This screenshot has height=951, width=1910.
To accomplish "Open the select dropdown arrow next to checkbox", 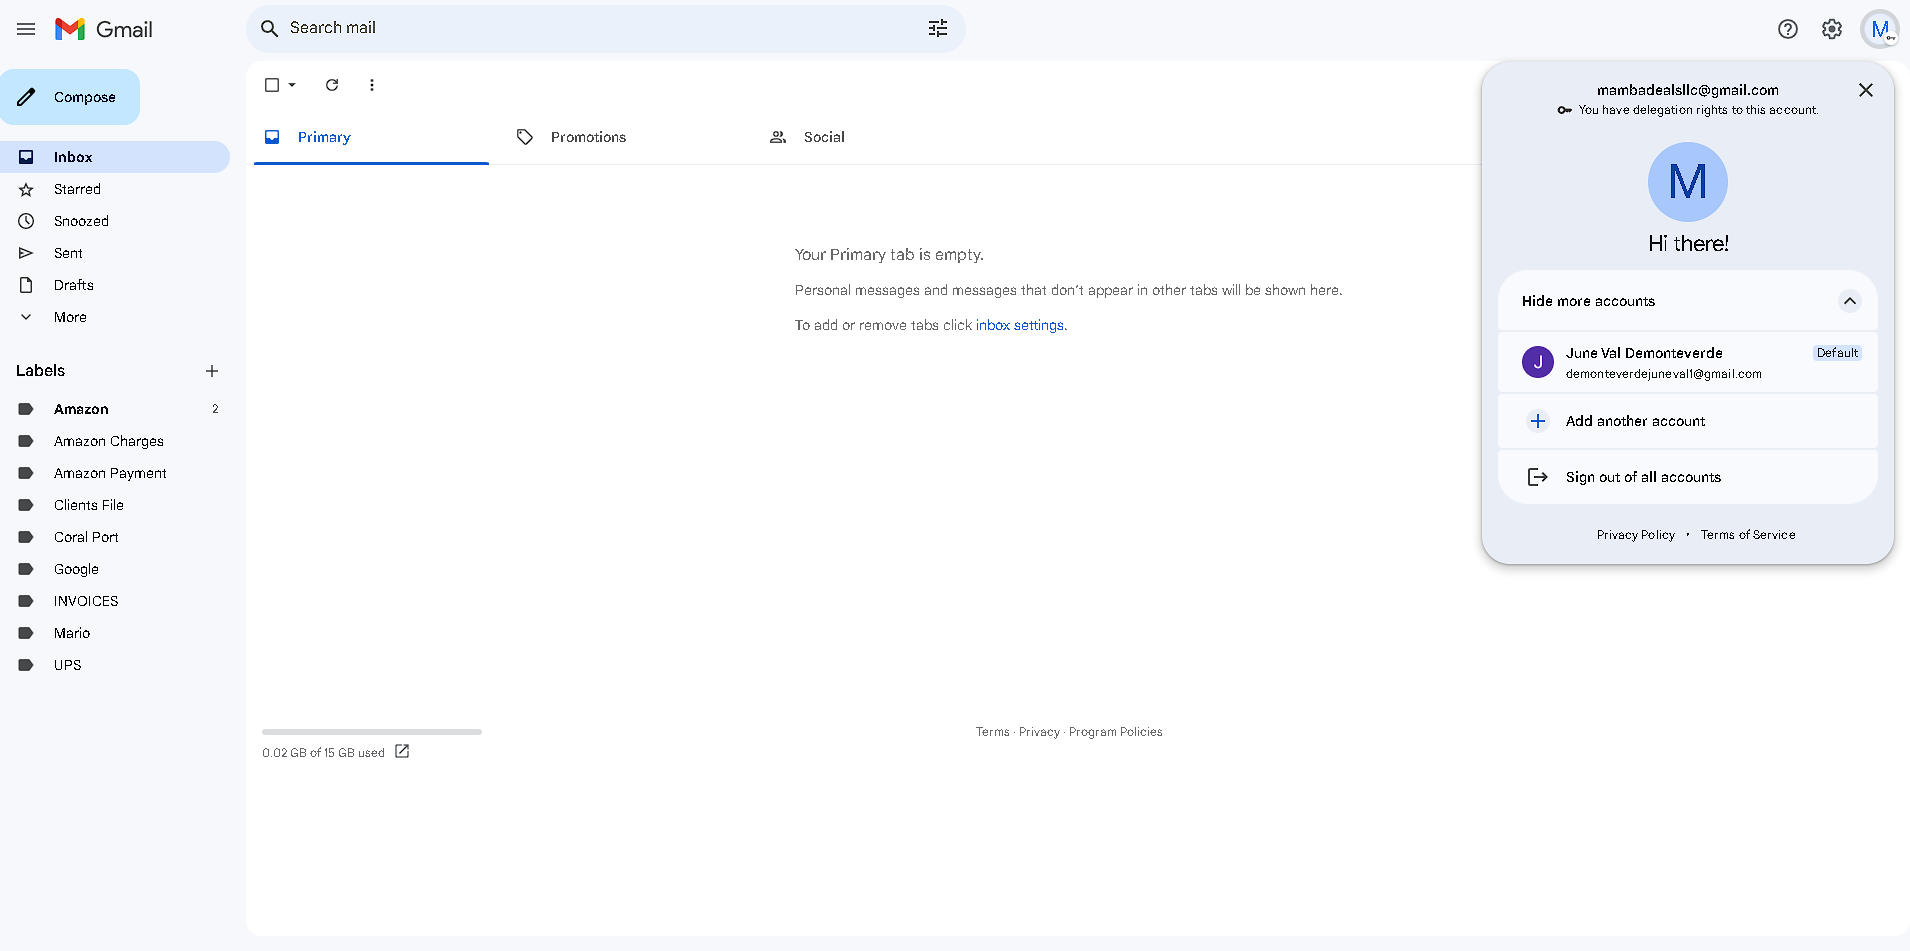I will [292, 85].
